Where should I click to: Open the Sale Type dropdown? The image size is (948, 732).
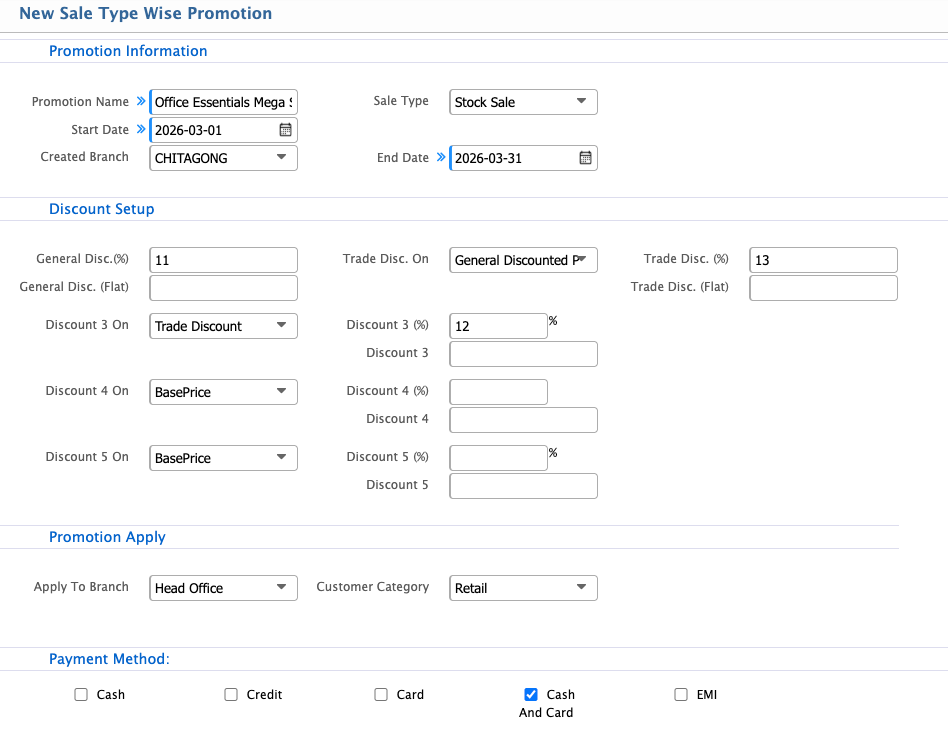coord(523,102)
